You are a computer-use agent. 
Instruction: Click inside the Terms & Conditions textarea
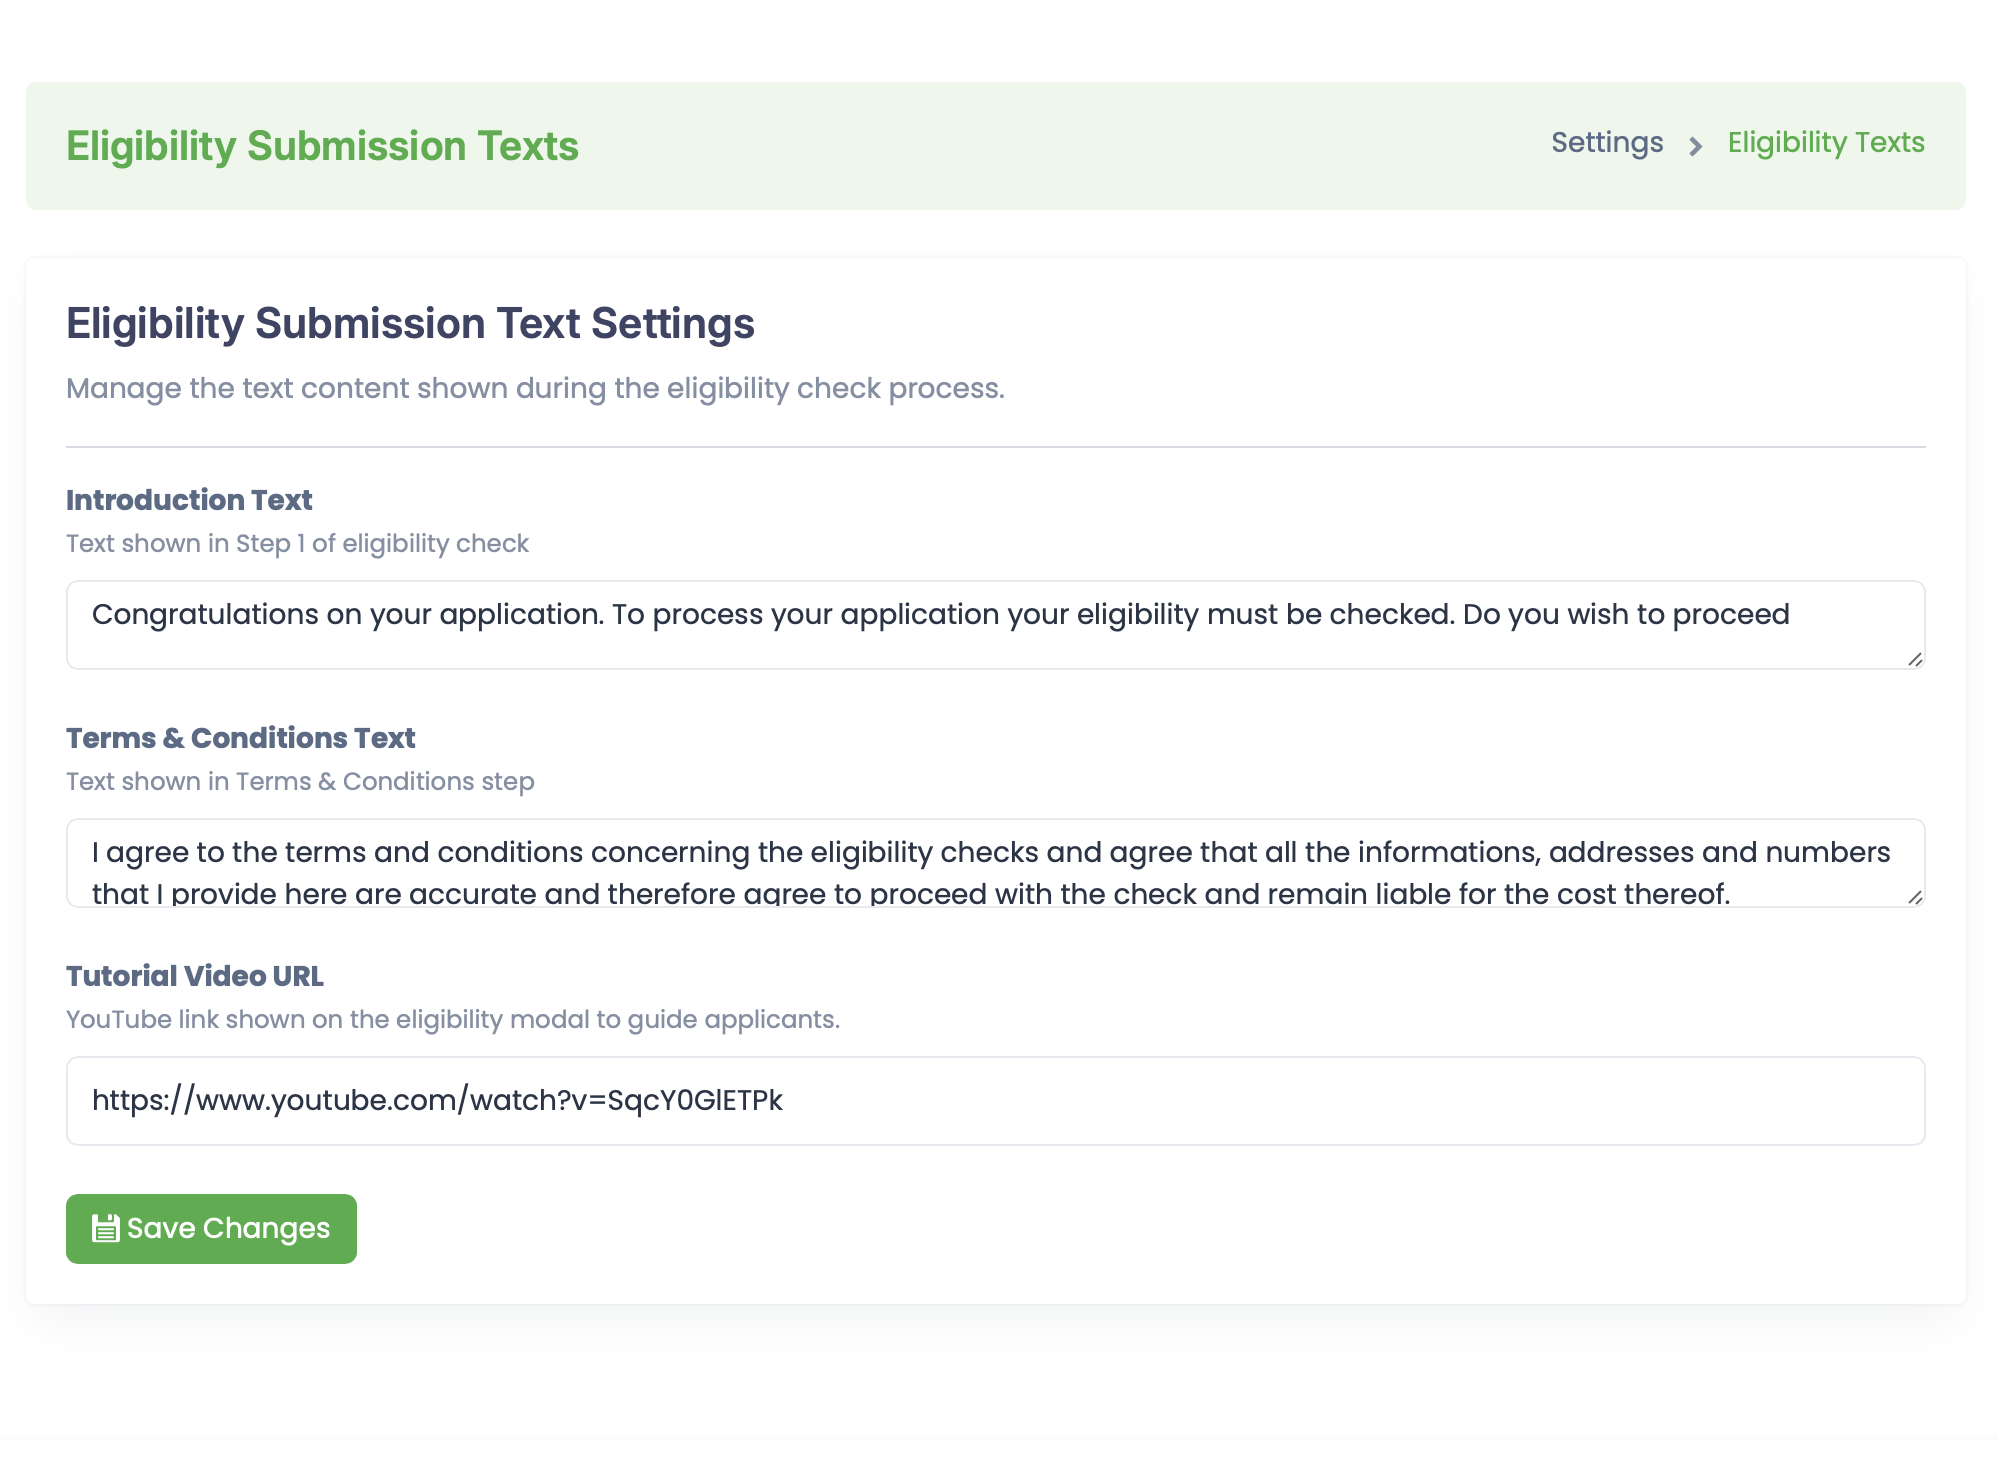994,862
